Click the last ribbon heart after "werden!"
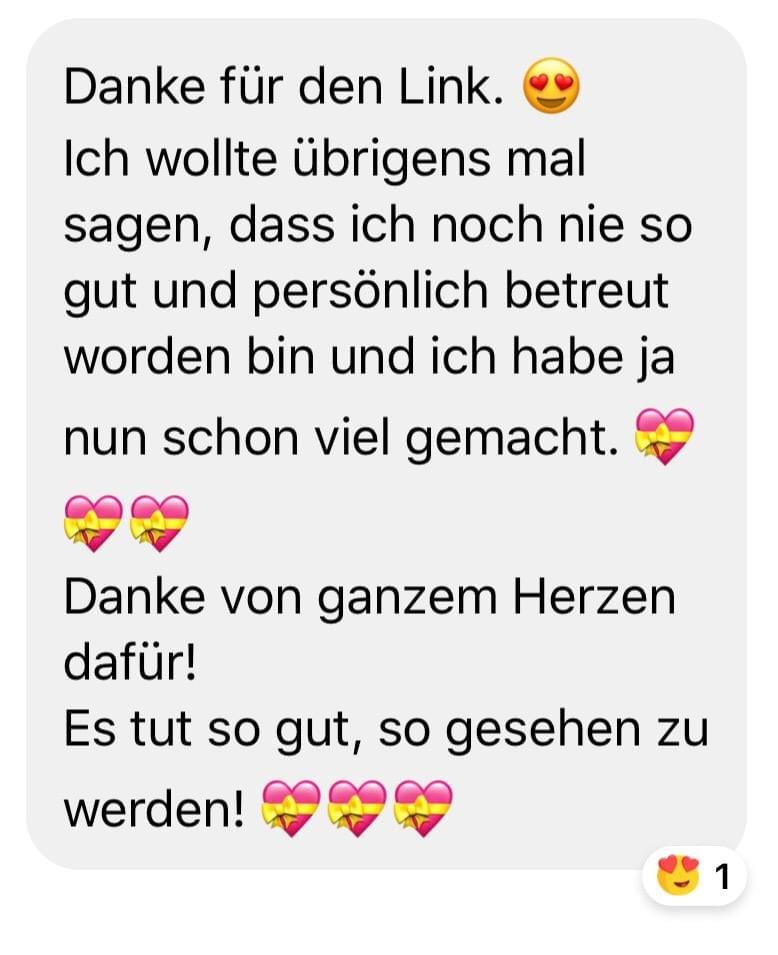This screenshot has width=778, height=955. click(x=423, y=809)
